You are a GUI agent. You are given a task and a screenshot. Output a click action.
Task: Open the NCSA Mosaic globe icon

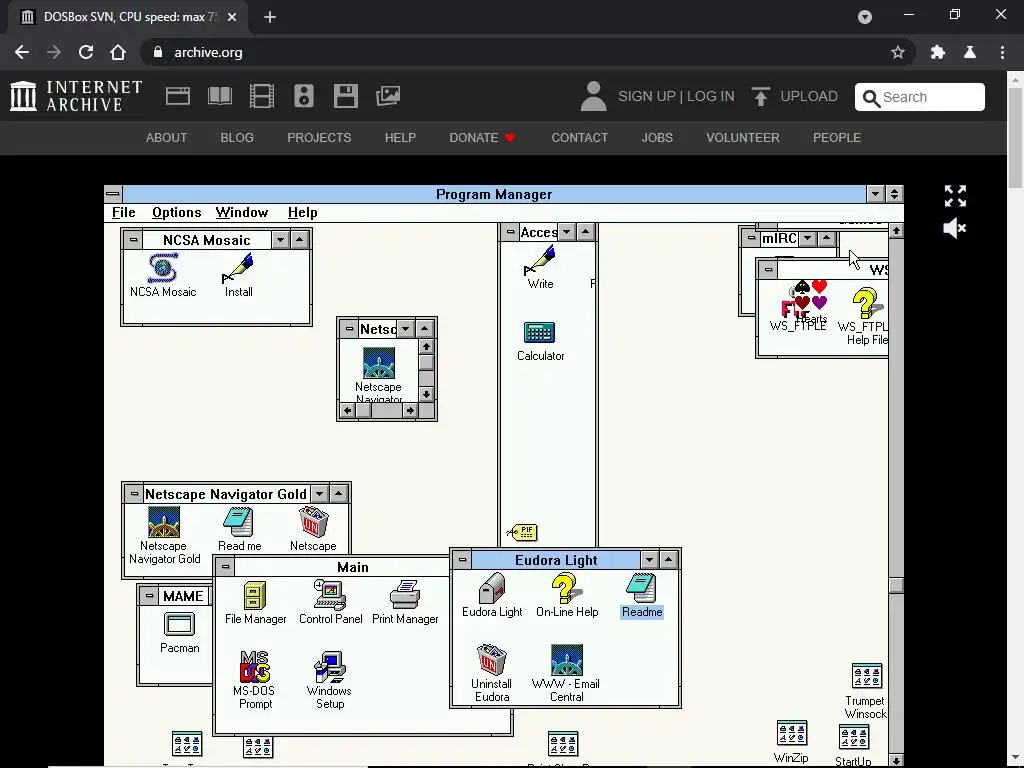point(163,268)
